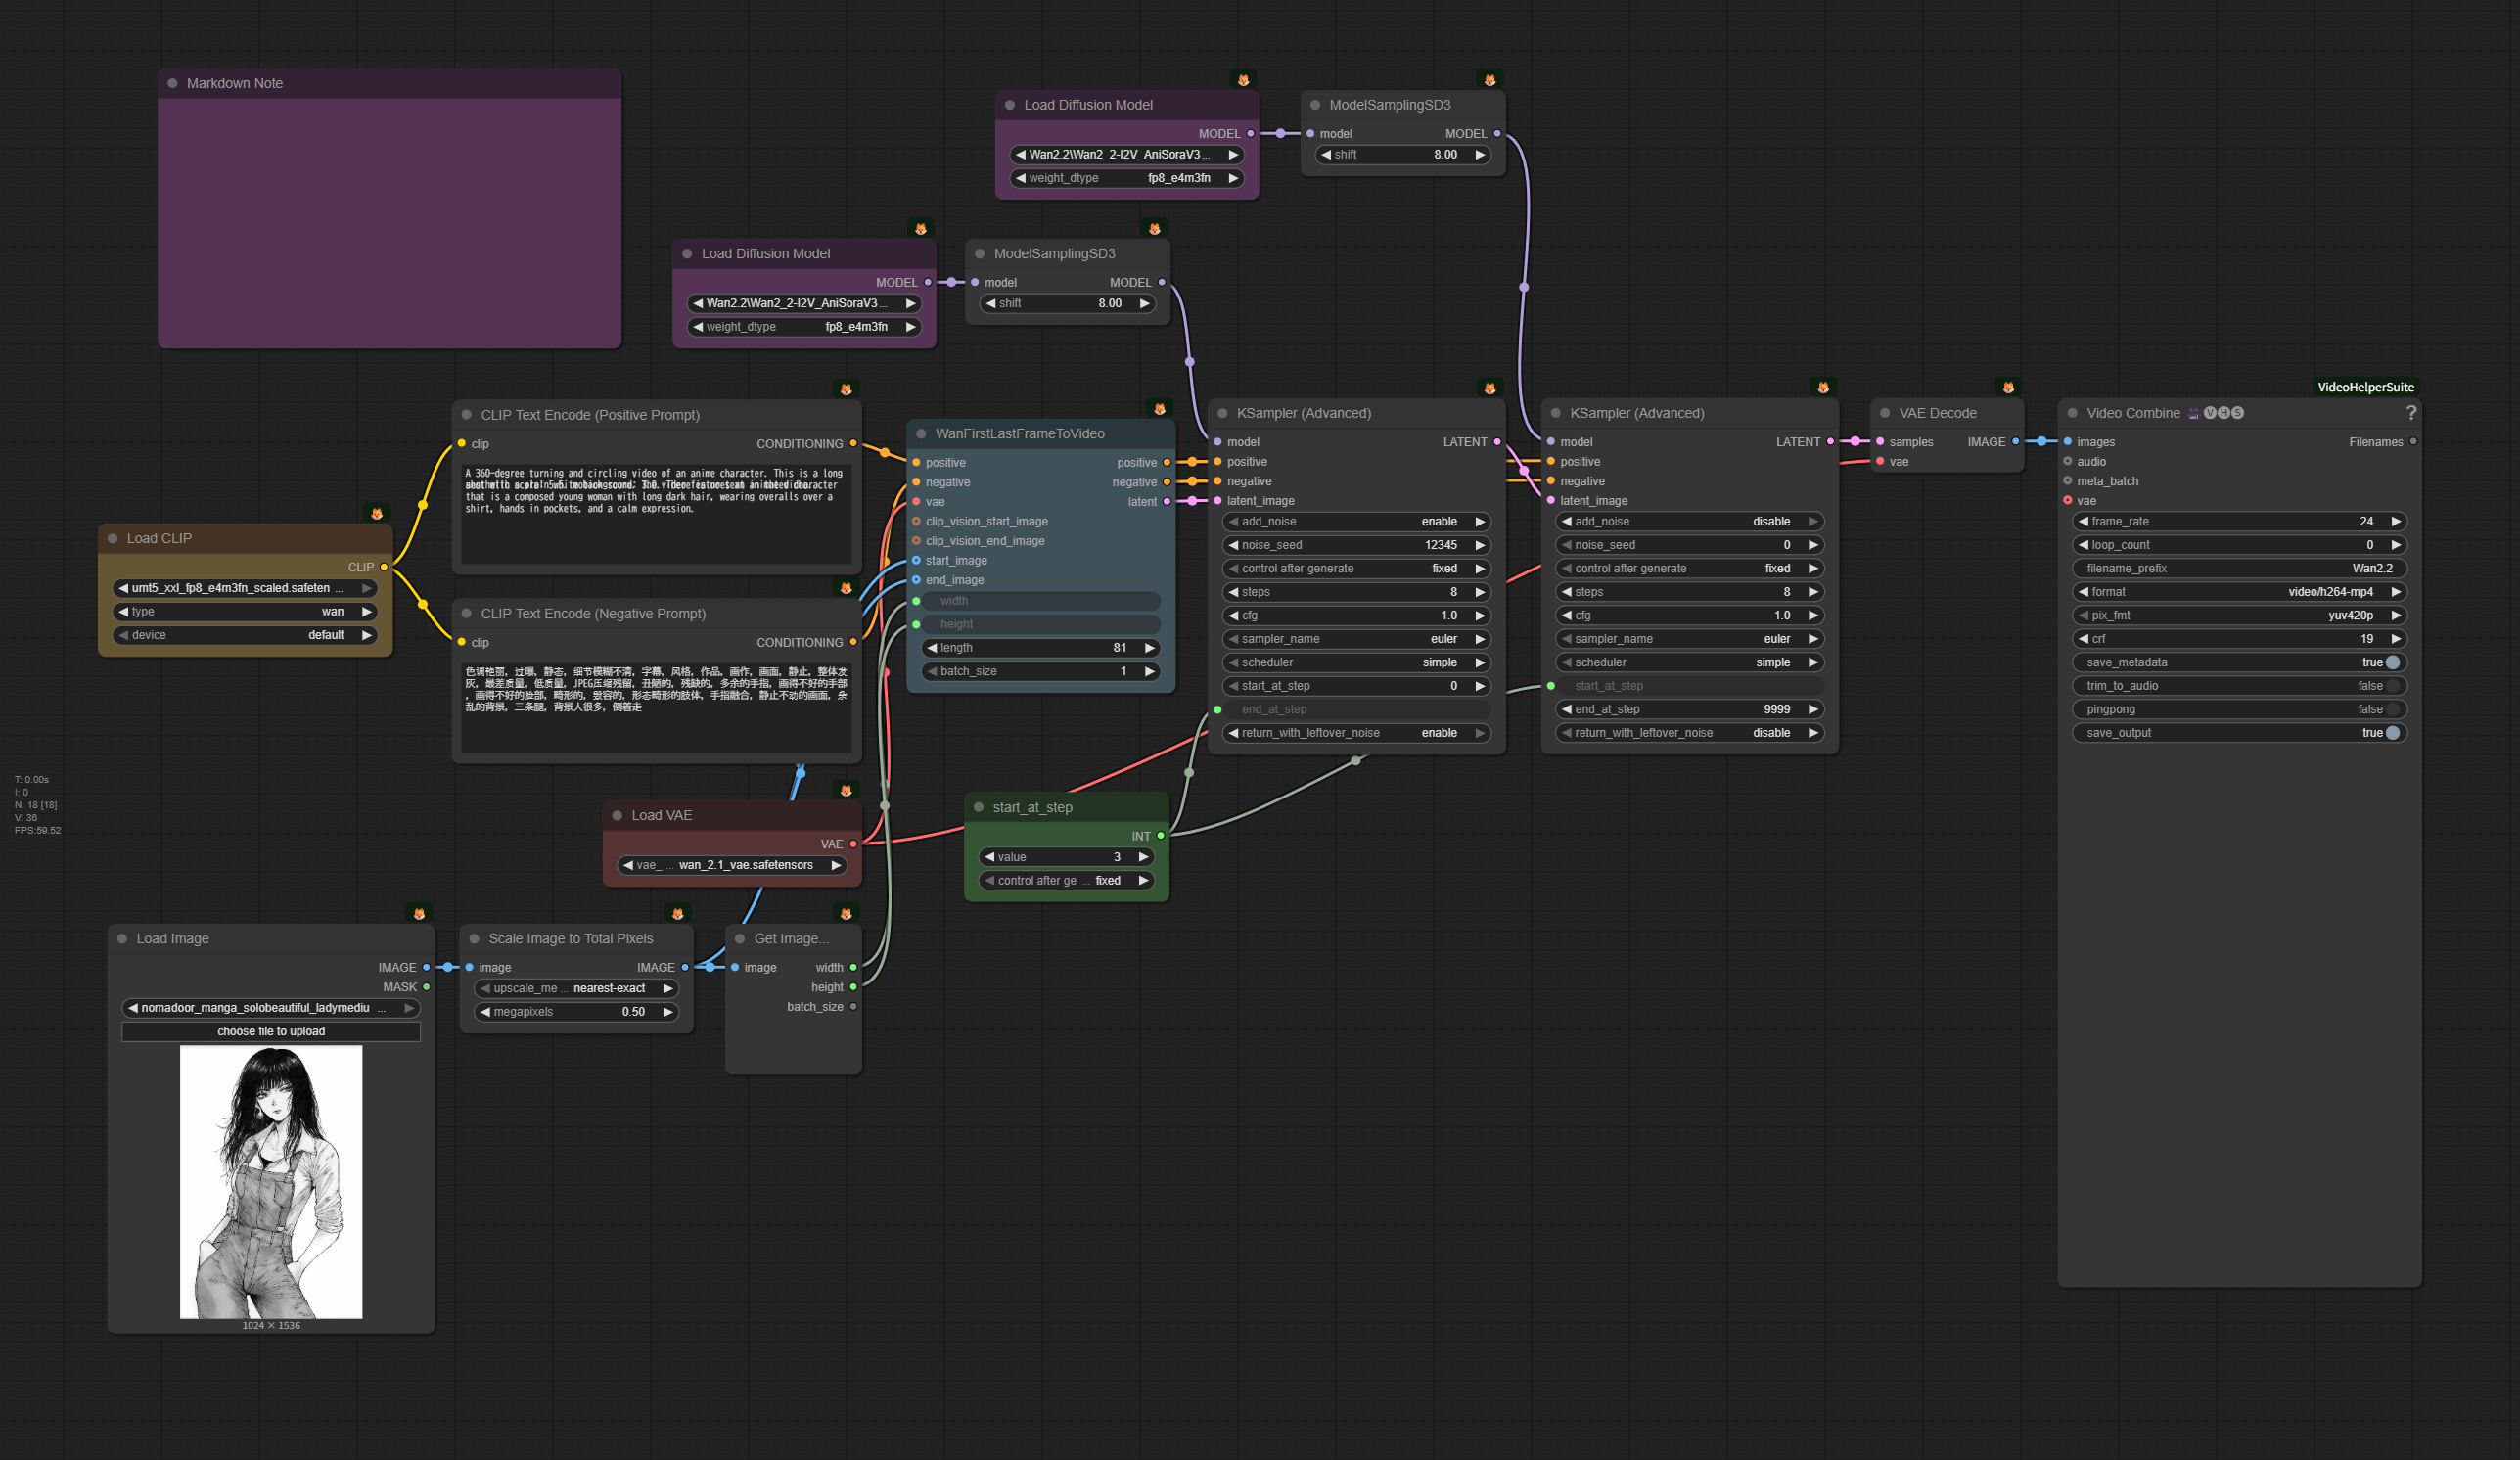Increase the megapixels value with right arrow
This screenshot has height=1460, width=2520.
(668, 1012)
